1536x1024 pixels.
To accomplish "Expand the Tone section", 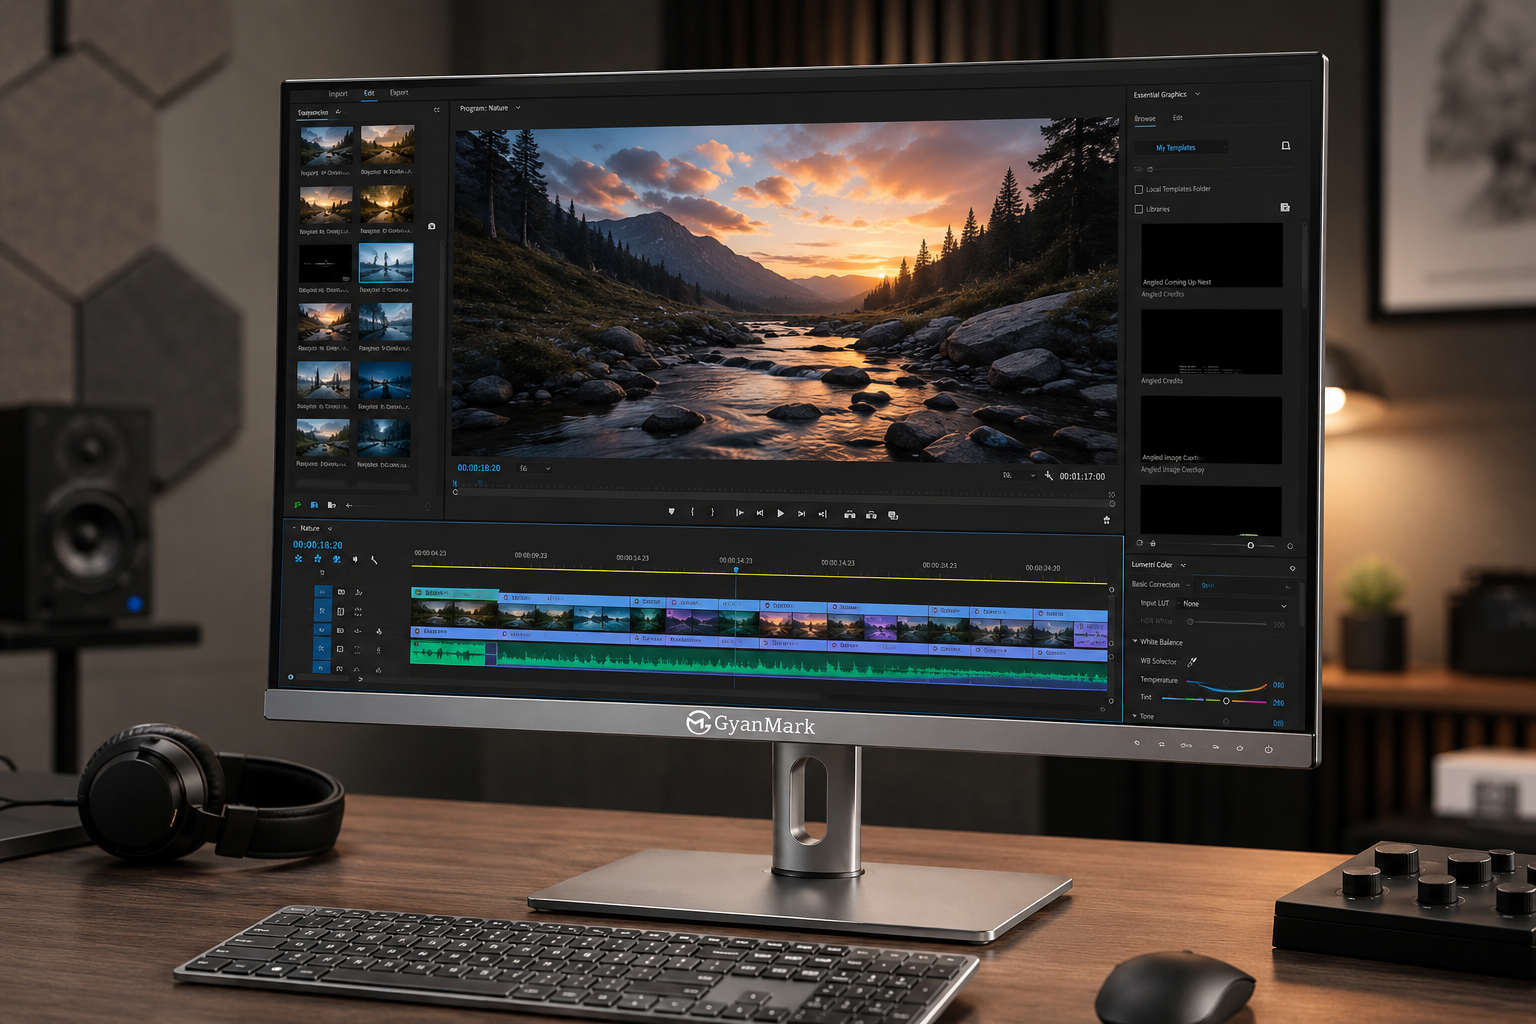I will 1135,715.
